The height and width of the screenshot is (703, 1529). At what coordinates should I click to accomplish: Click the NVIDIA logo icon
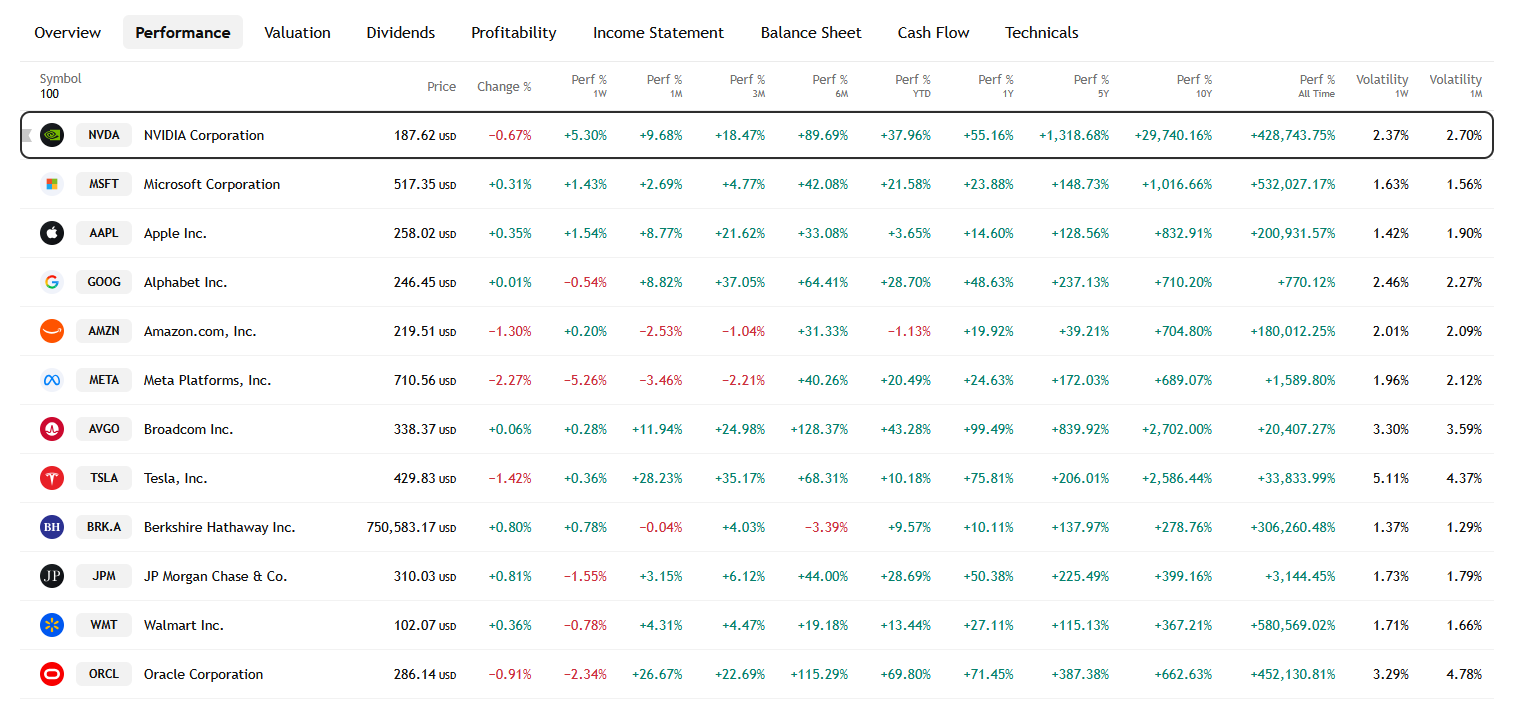coord(51,134)
